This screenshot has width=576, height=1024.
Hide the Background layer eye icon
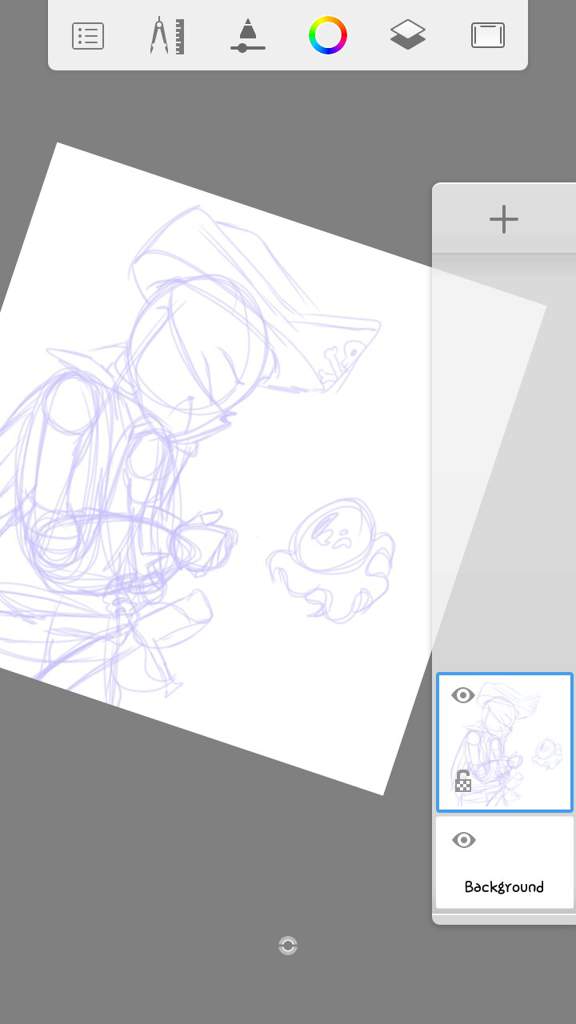click(464, 840)
